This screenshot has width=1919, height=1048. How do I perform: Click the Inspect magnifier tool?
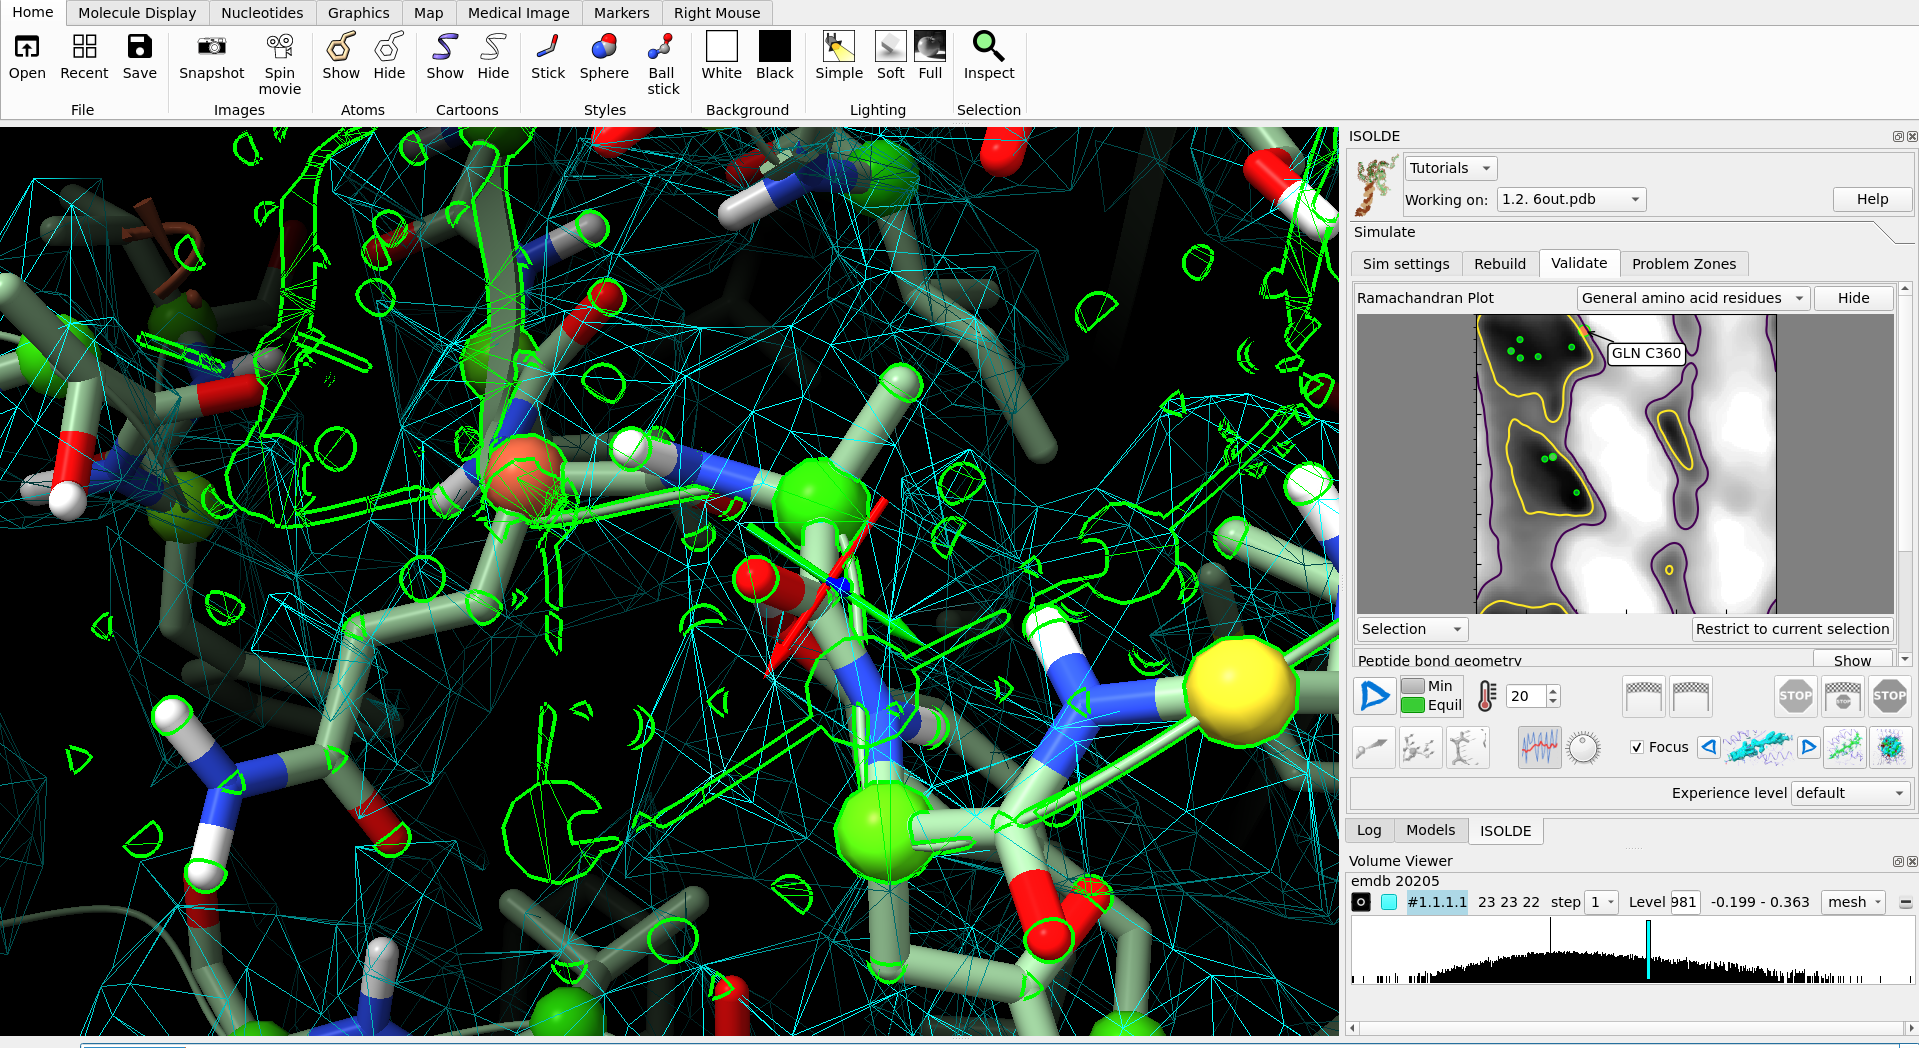988,47
